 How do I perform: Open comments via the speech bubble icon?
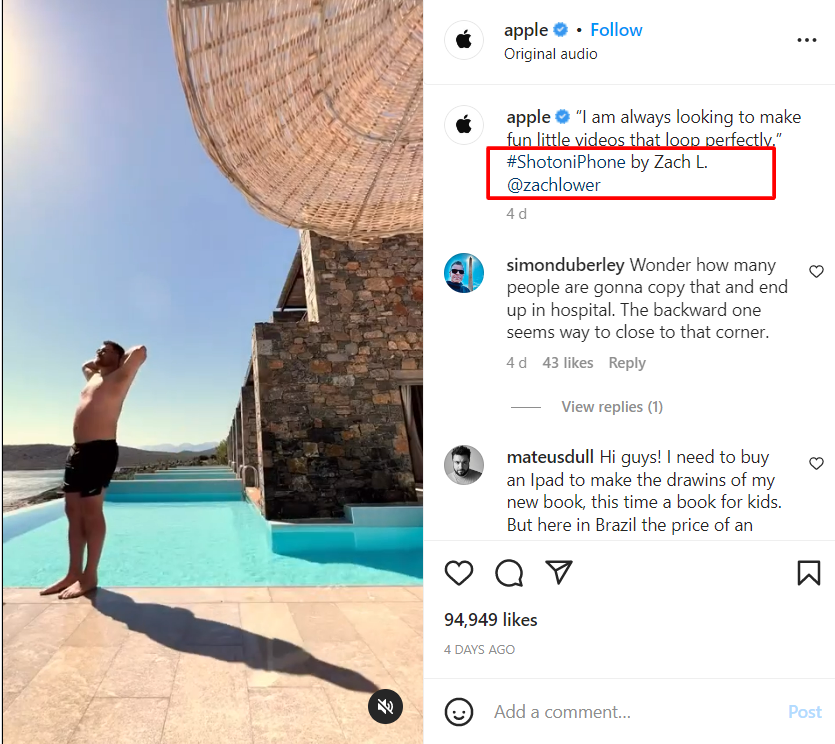(509, 573)
